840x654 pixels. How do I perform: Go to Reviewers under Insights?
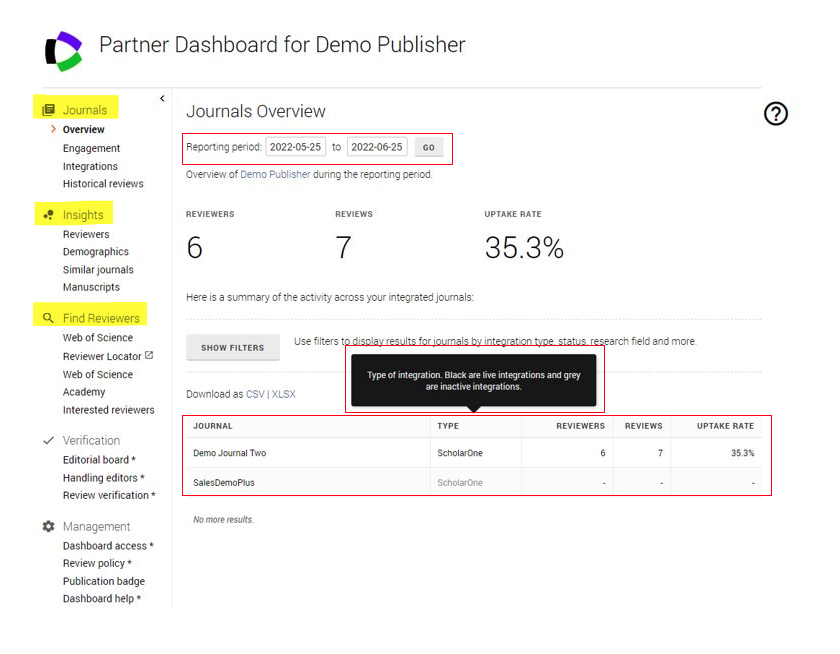coord(86,234)
